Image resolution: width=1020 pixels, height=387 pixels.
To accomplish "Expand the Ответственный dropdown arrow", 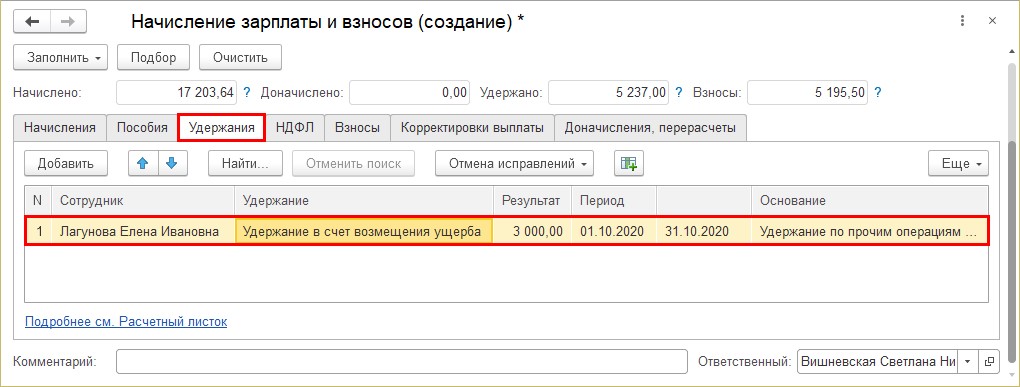I will [968, 361].
